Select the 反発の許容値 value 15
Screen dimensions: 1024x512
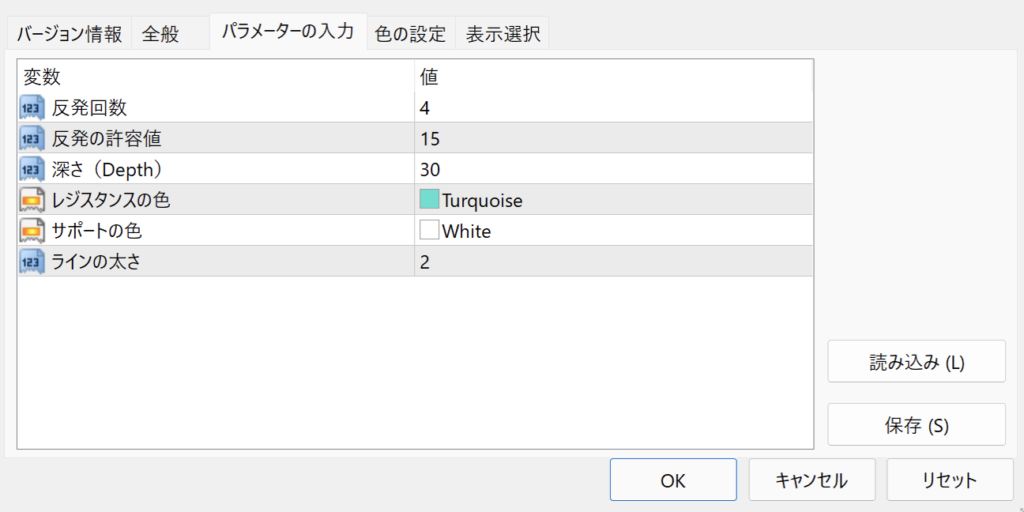point(614,138)
